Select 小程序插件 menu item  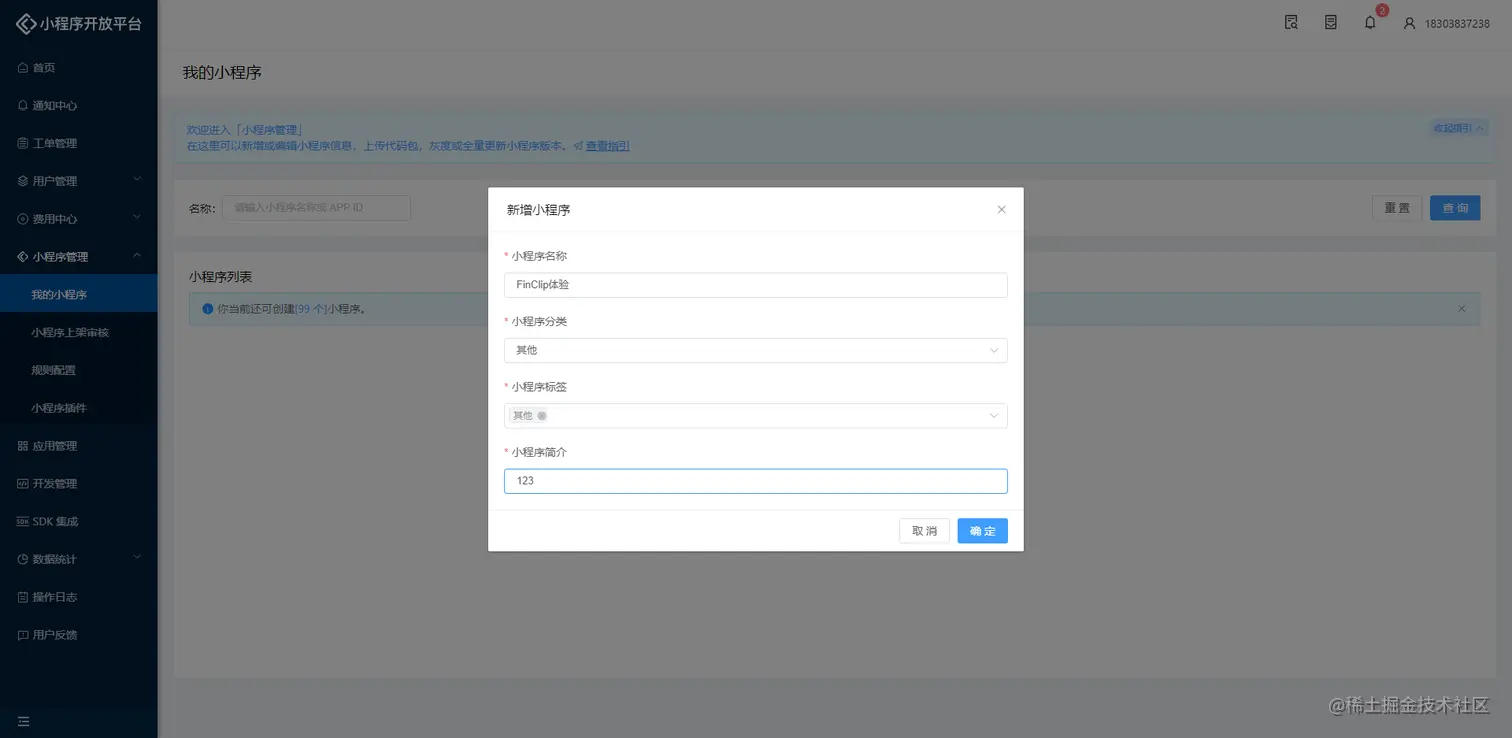pos(79,408)
